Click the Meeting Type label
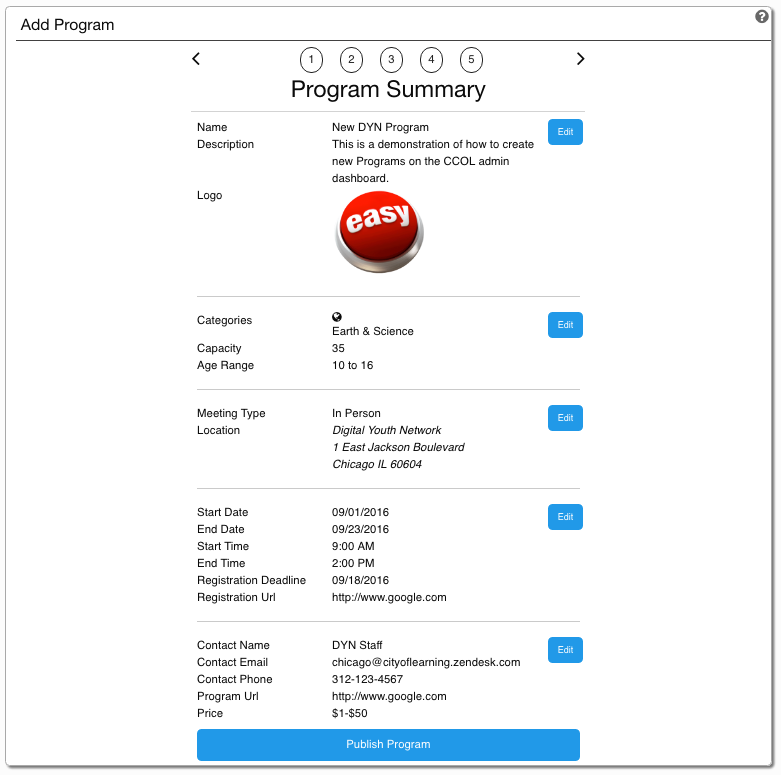This screenshot has width=781, height=775. (x=231, y=413)
